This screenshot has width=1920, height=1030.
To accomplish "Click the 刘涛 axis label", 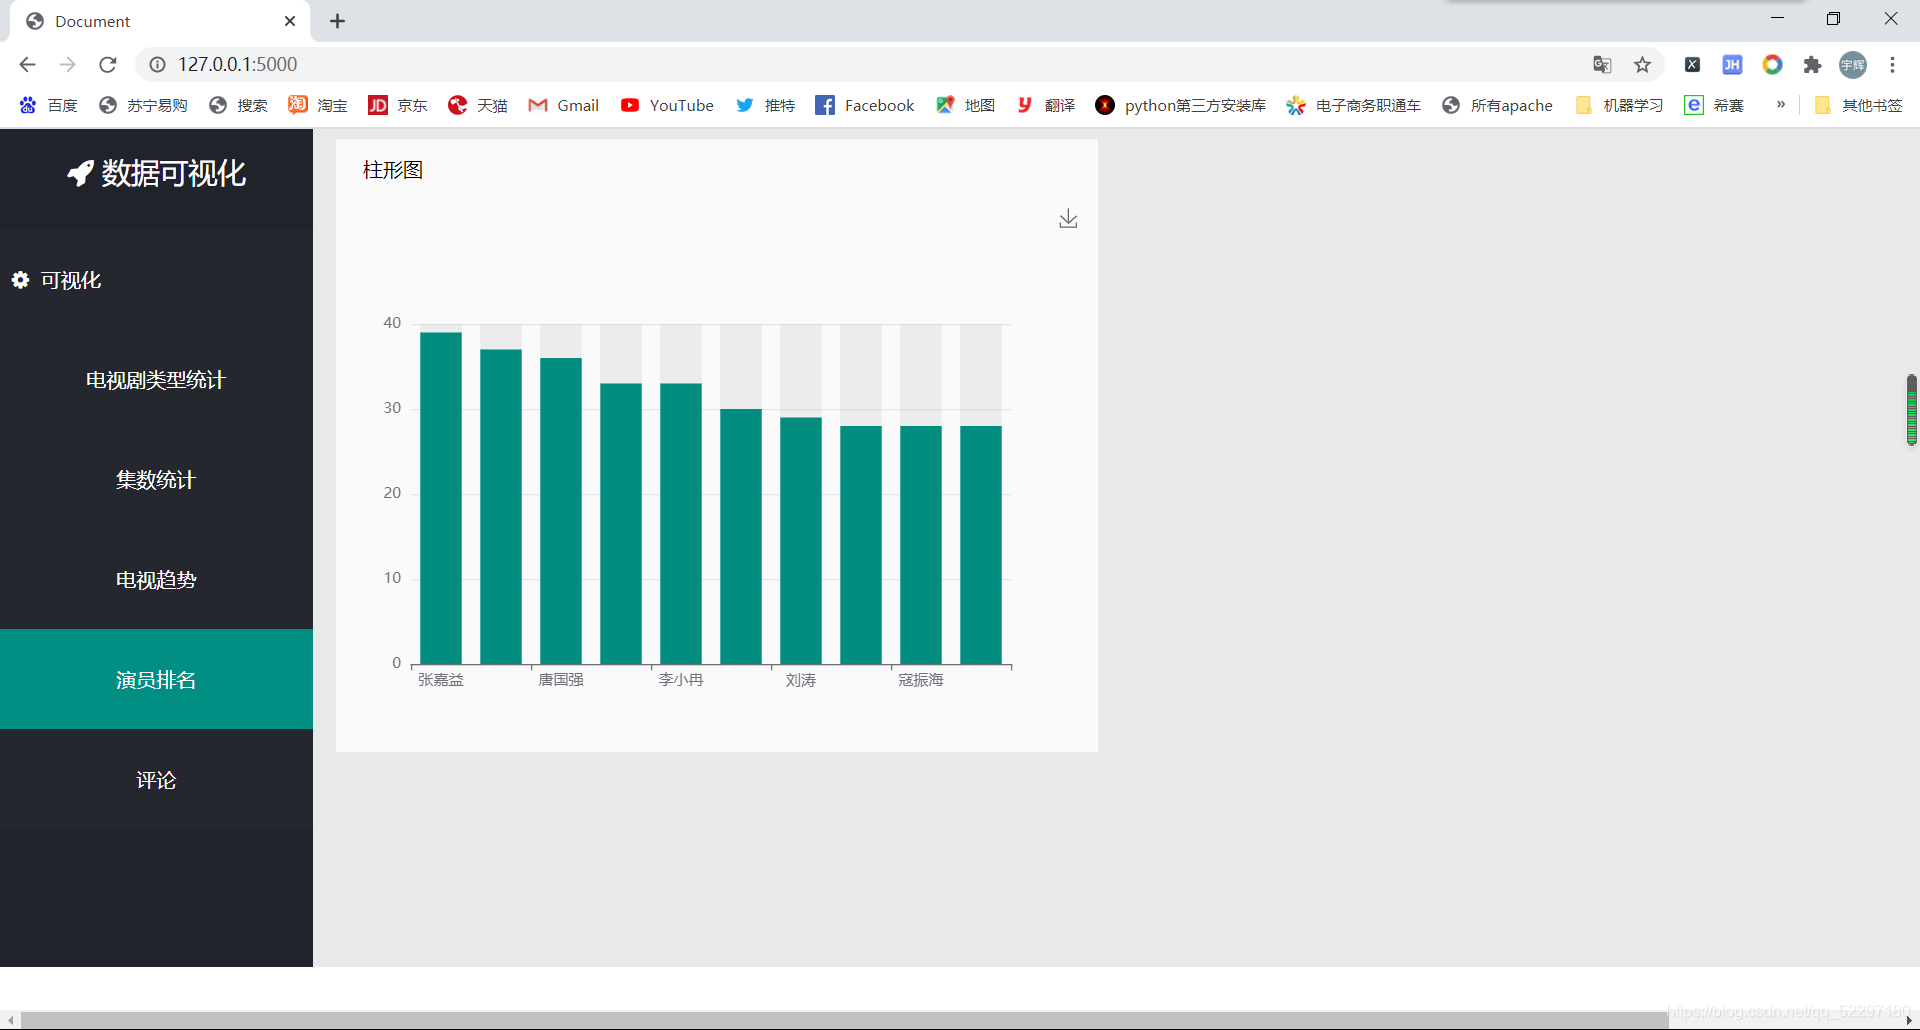I will pos(801,680).
